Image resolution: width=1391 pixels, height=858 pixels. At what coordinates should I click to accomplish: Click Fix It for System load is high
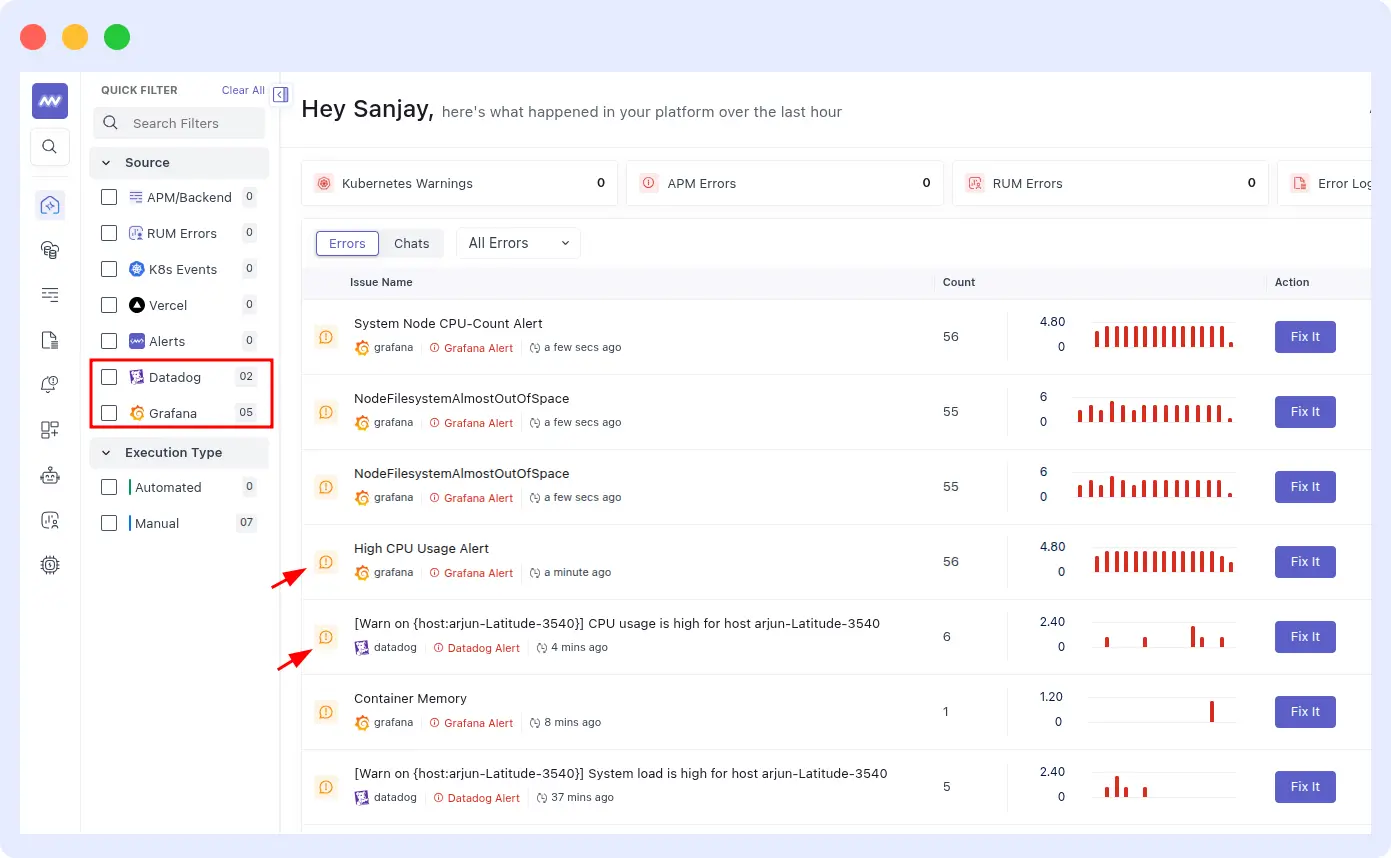click(1305, 787)
